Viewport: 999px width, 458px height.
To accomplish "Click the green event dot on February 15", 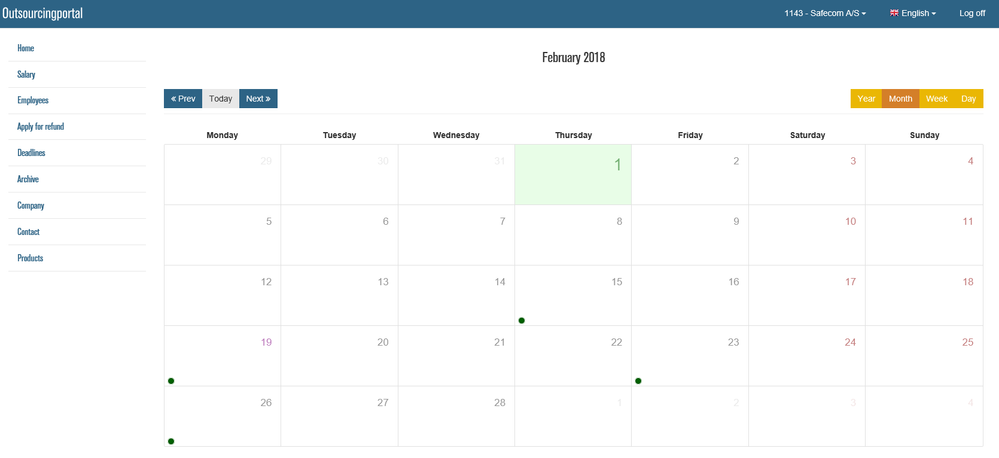I will tap(522, 320).
